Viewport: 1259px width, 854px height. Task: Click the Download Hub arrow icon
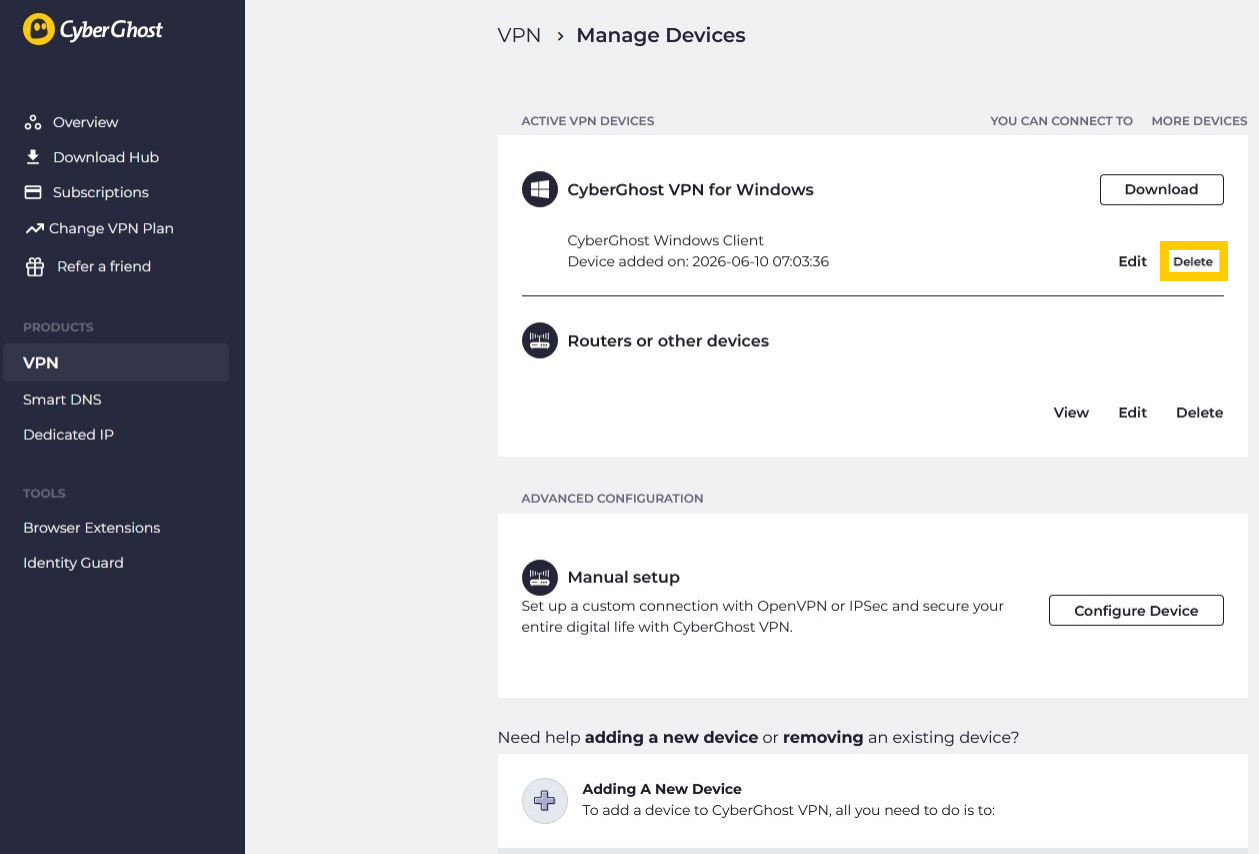pyautogui.click(x=33, y=157)
